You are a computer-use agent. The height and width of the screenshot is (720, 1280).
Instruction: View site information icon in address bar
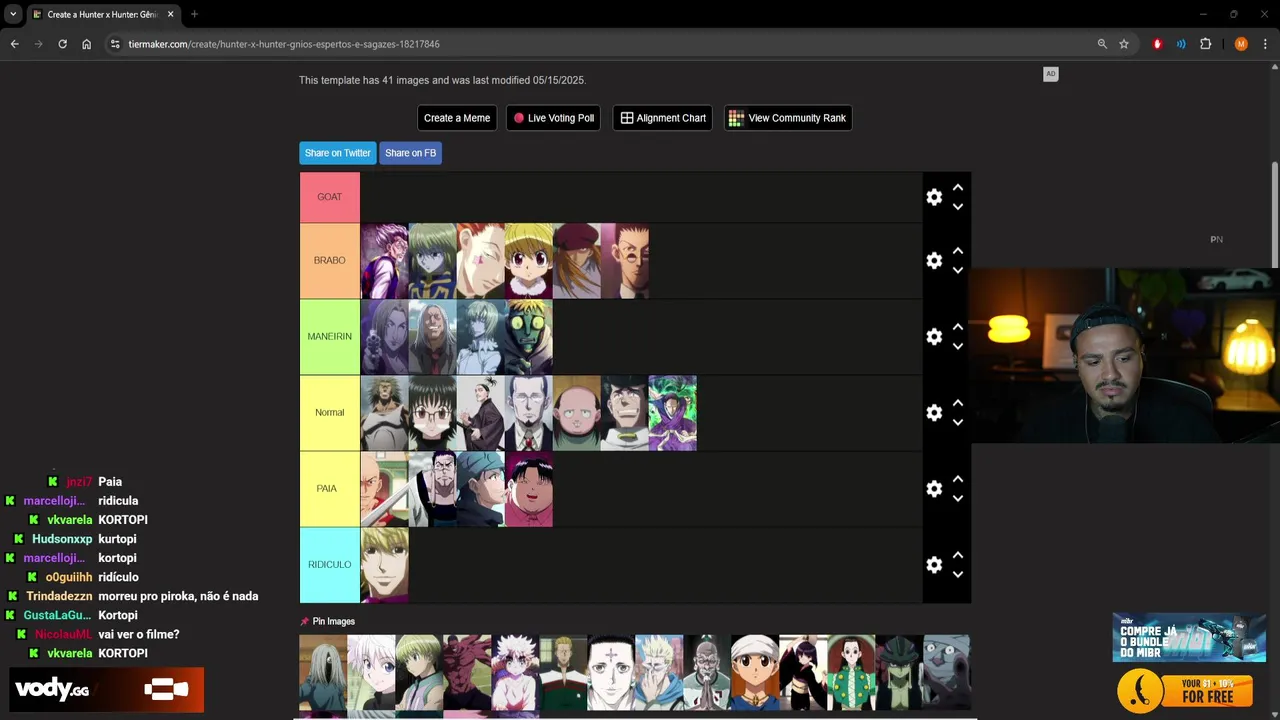pos(115,44)
